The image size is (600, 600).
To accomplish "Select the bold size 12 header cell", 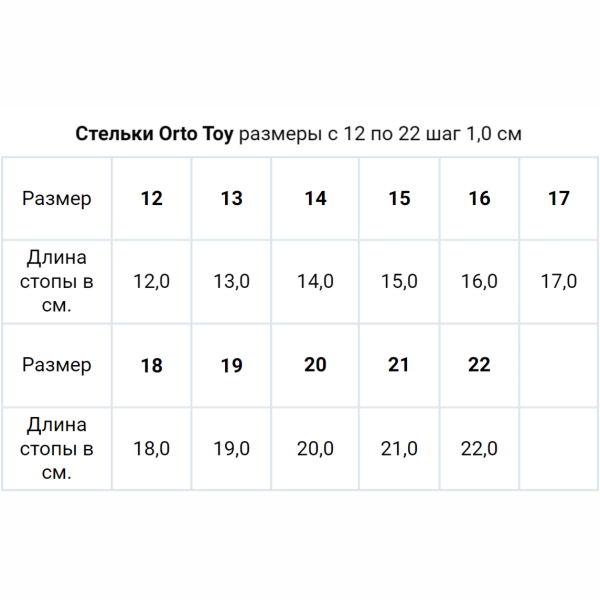I will click(152, 198).
